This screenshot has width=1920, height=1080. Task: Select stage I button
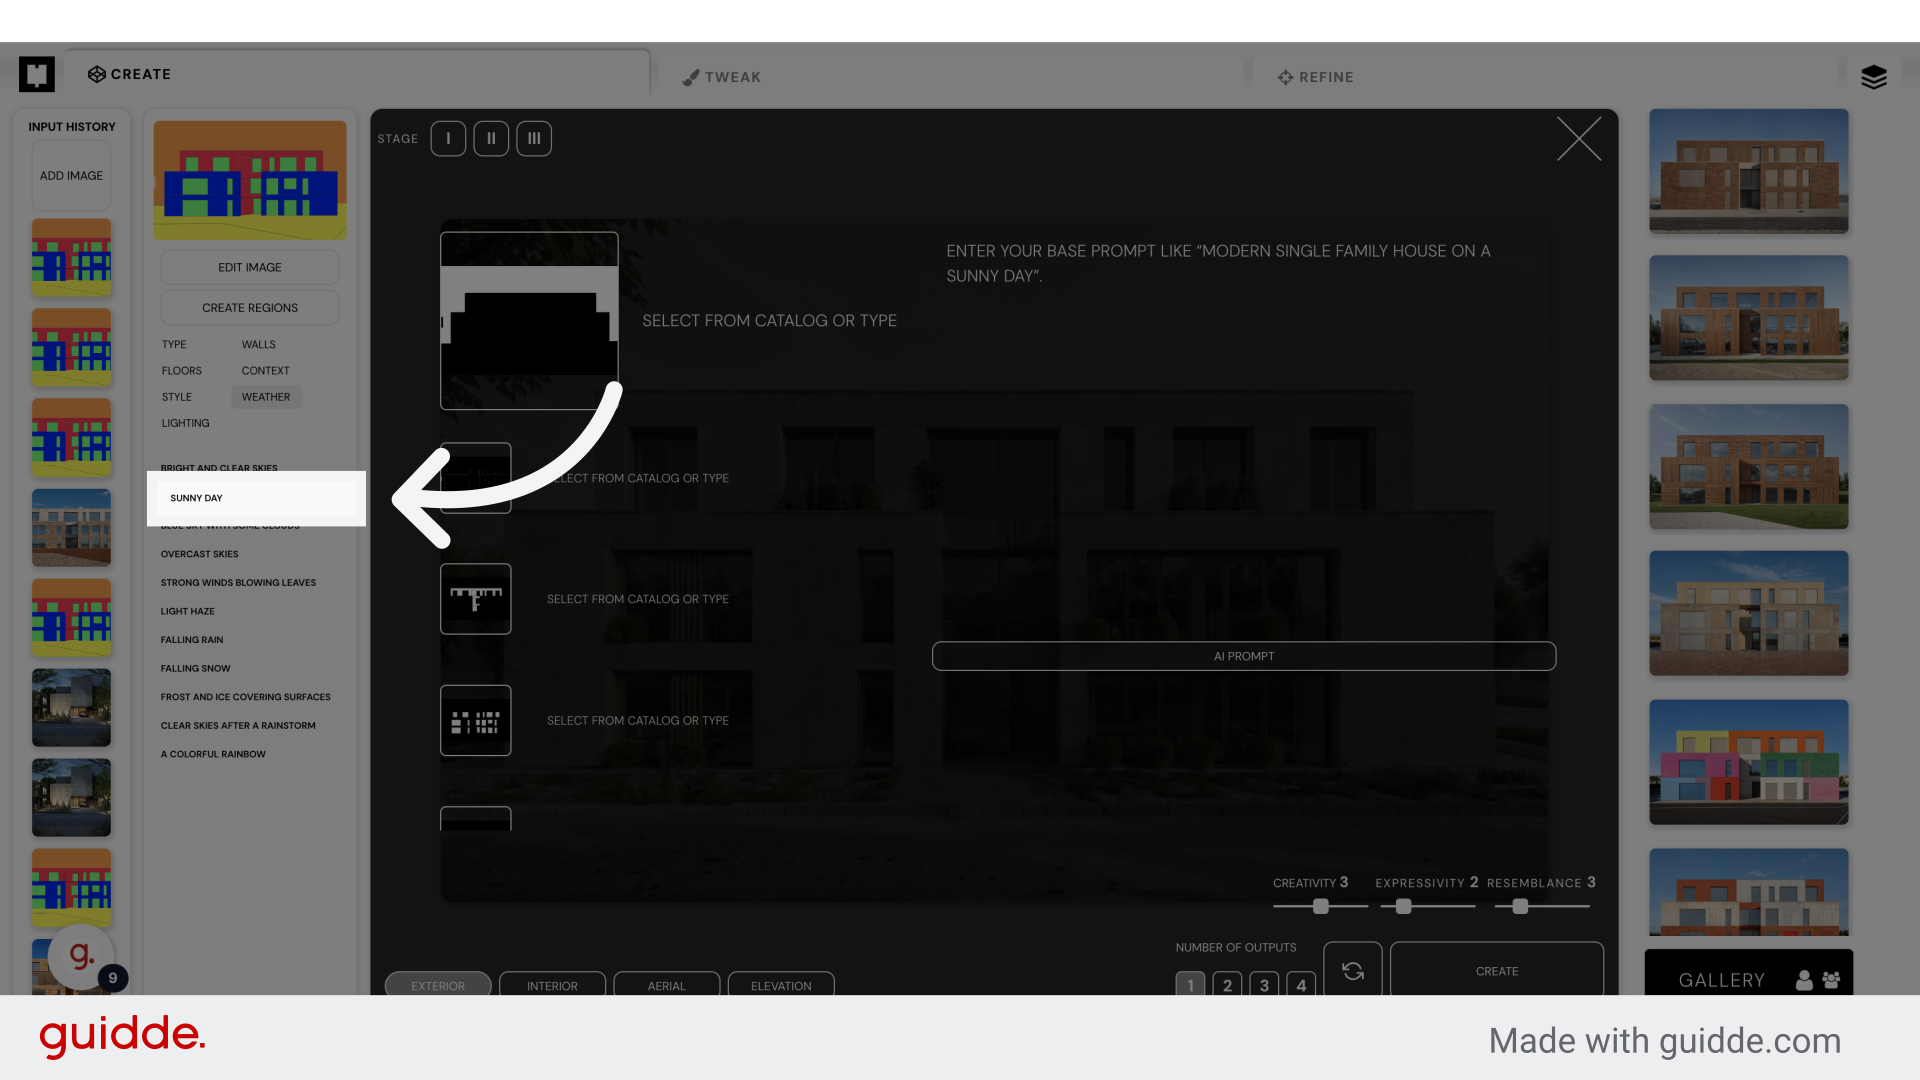[x=448, y=139]
